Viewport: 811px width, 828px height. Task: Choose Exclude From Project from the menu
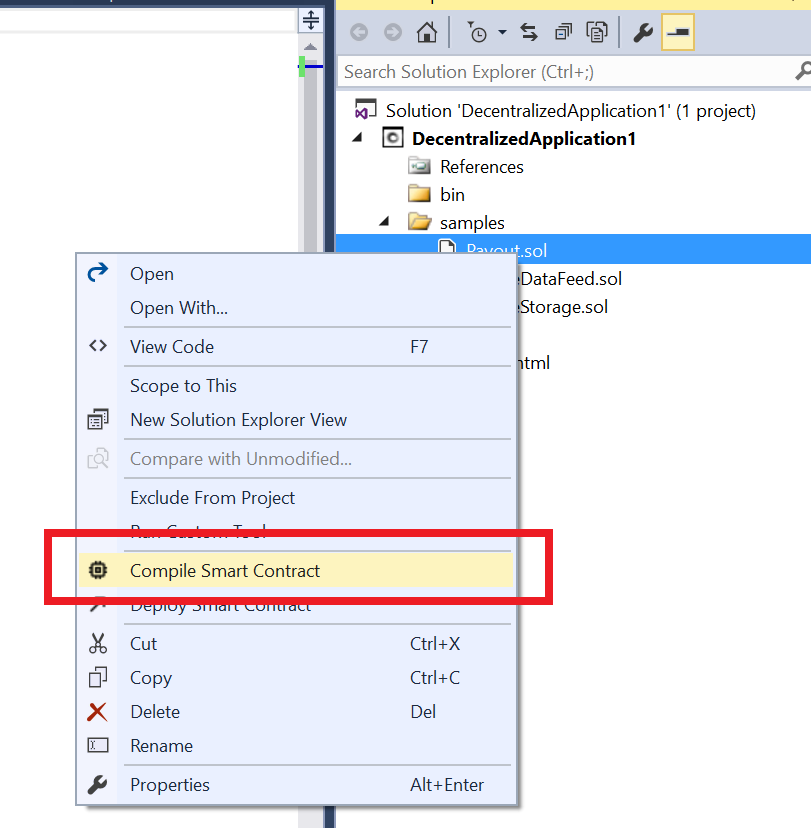(211, 497)
